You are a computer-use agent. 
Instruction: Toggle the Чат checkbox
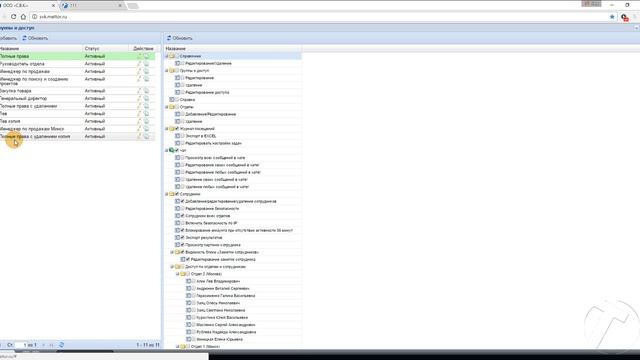pyautogui.click(x=177, y=151)
